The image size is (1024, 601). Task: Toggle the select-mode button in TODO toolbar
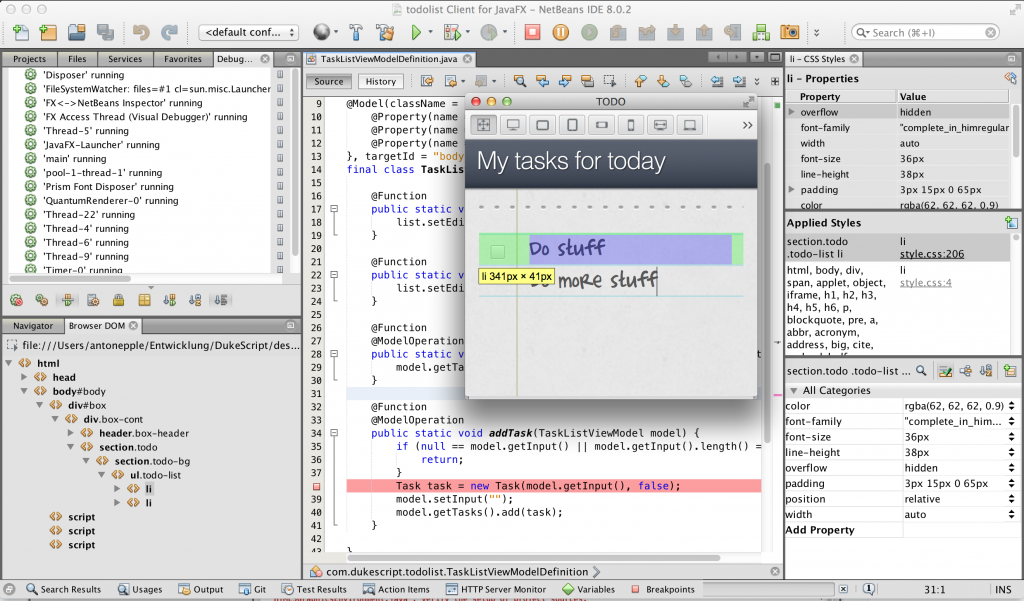pos(483,125)
